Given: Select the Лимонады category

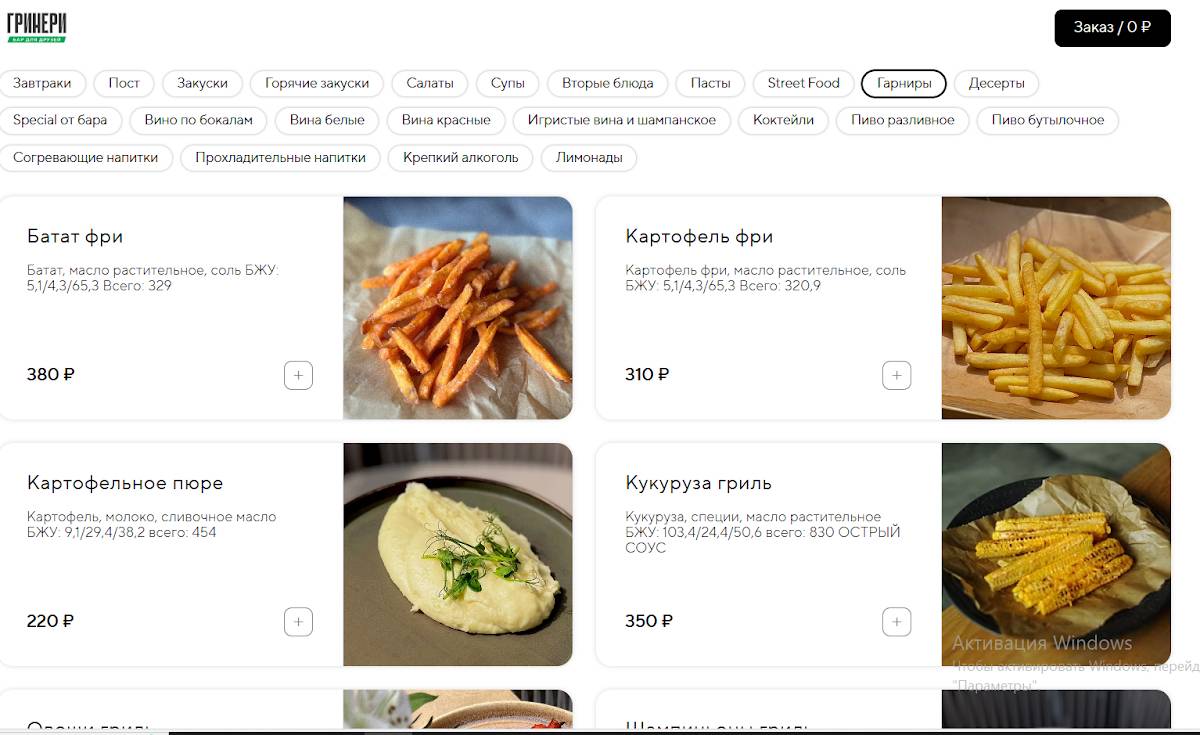Looking at the screenshot, I should (x=589, y=158).
